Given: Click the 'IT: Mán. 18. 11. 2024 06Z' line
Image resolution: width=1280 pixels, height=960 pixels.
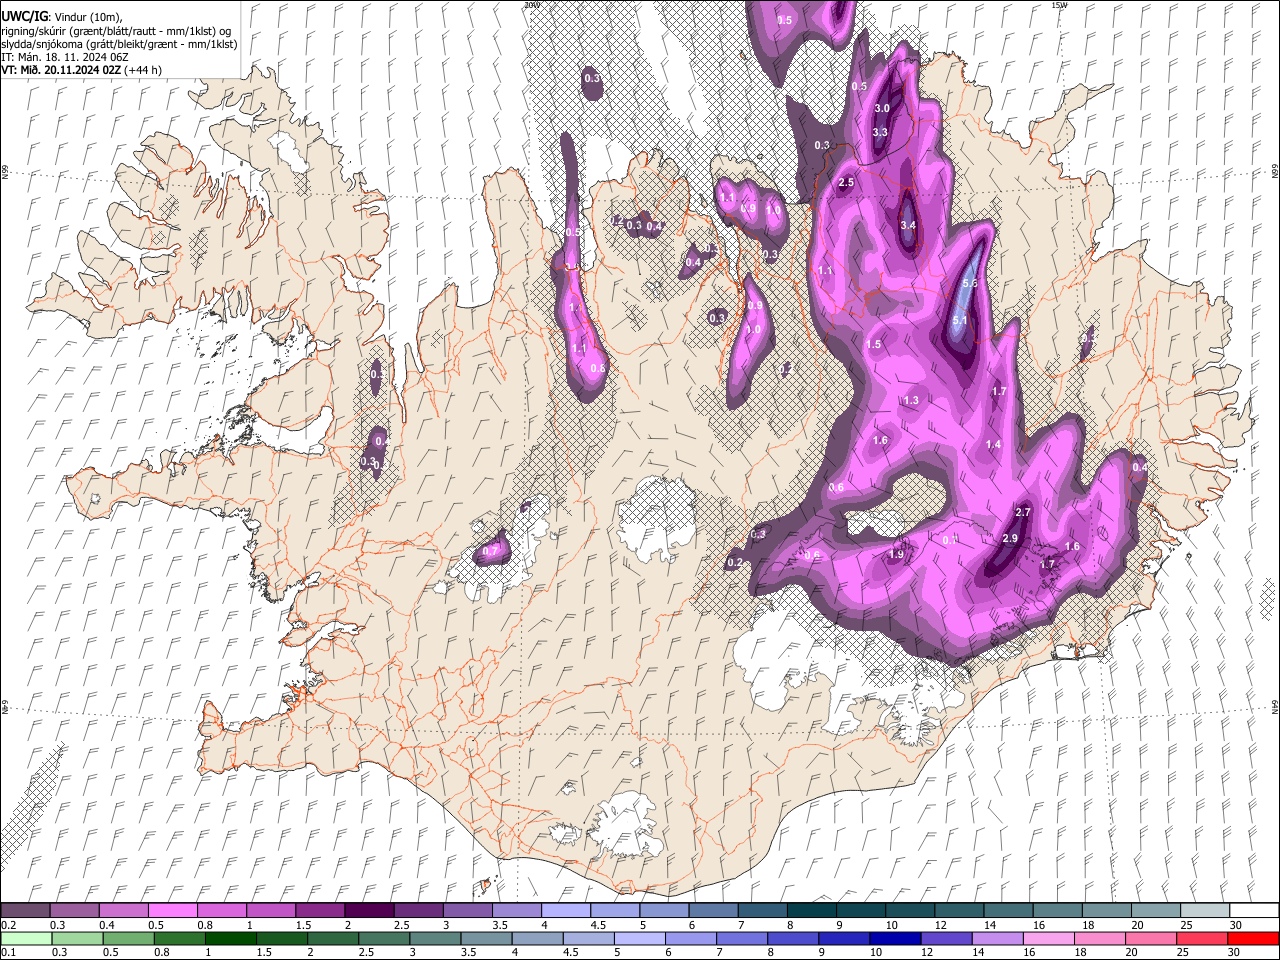Looking at the screenshot, I should point(65,57).
